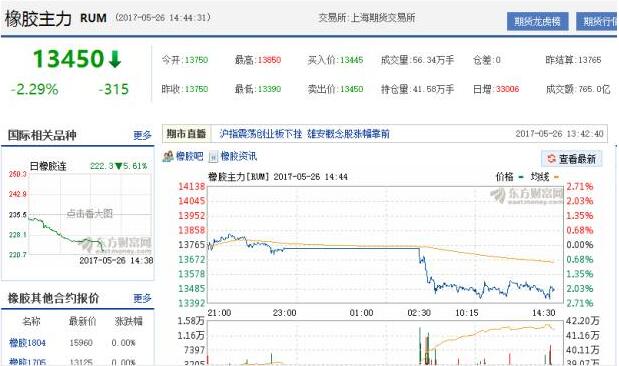This screenshot has width=619, height=366.
Task: Open the 橡胶吧 forum icon
Action: point(168,157)
